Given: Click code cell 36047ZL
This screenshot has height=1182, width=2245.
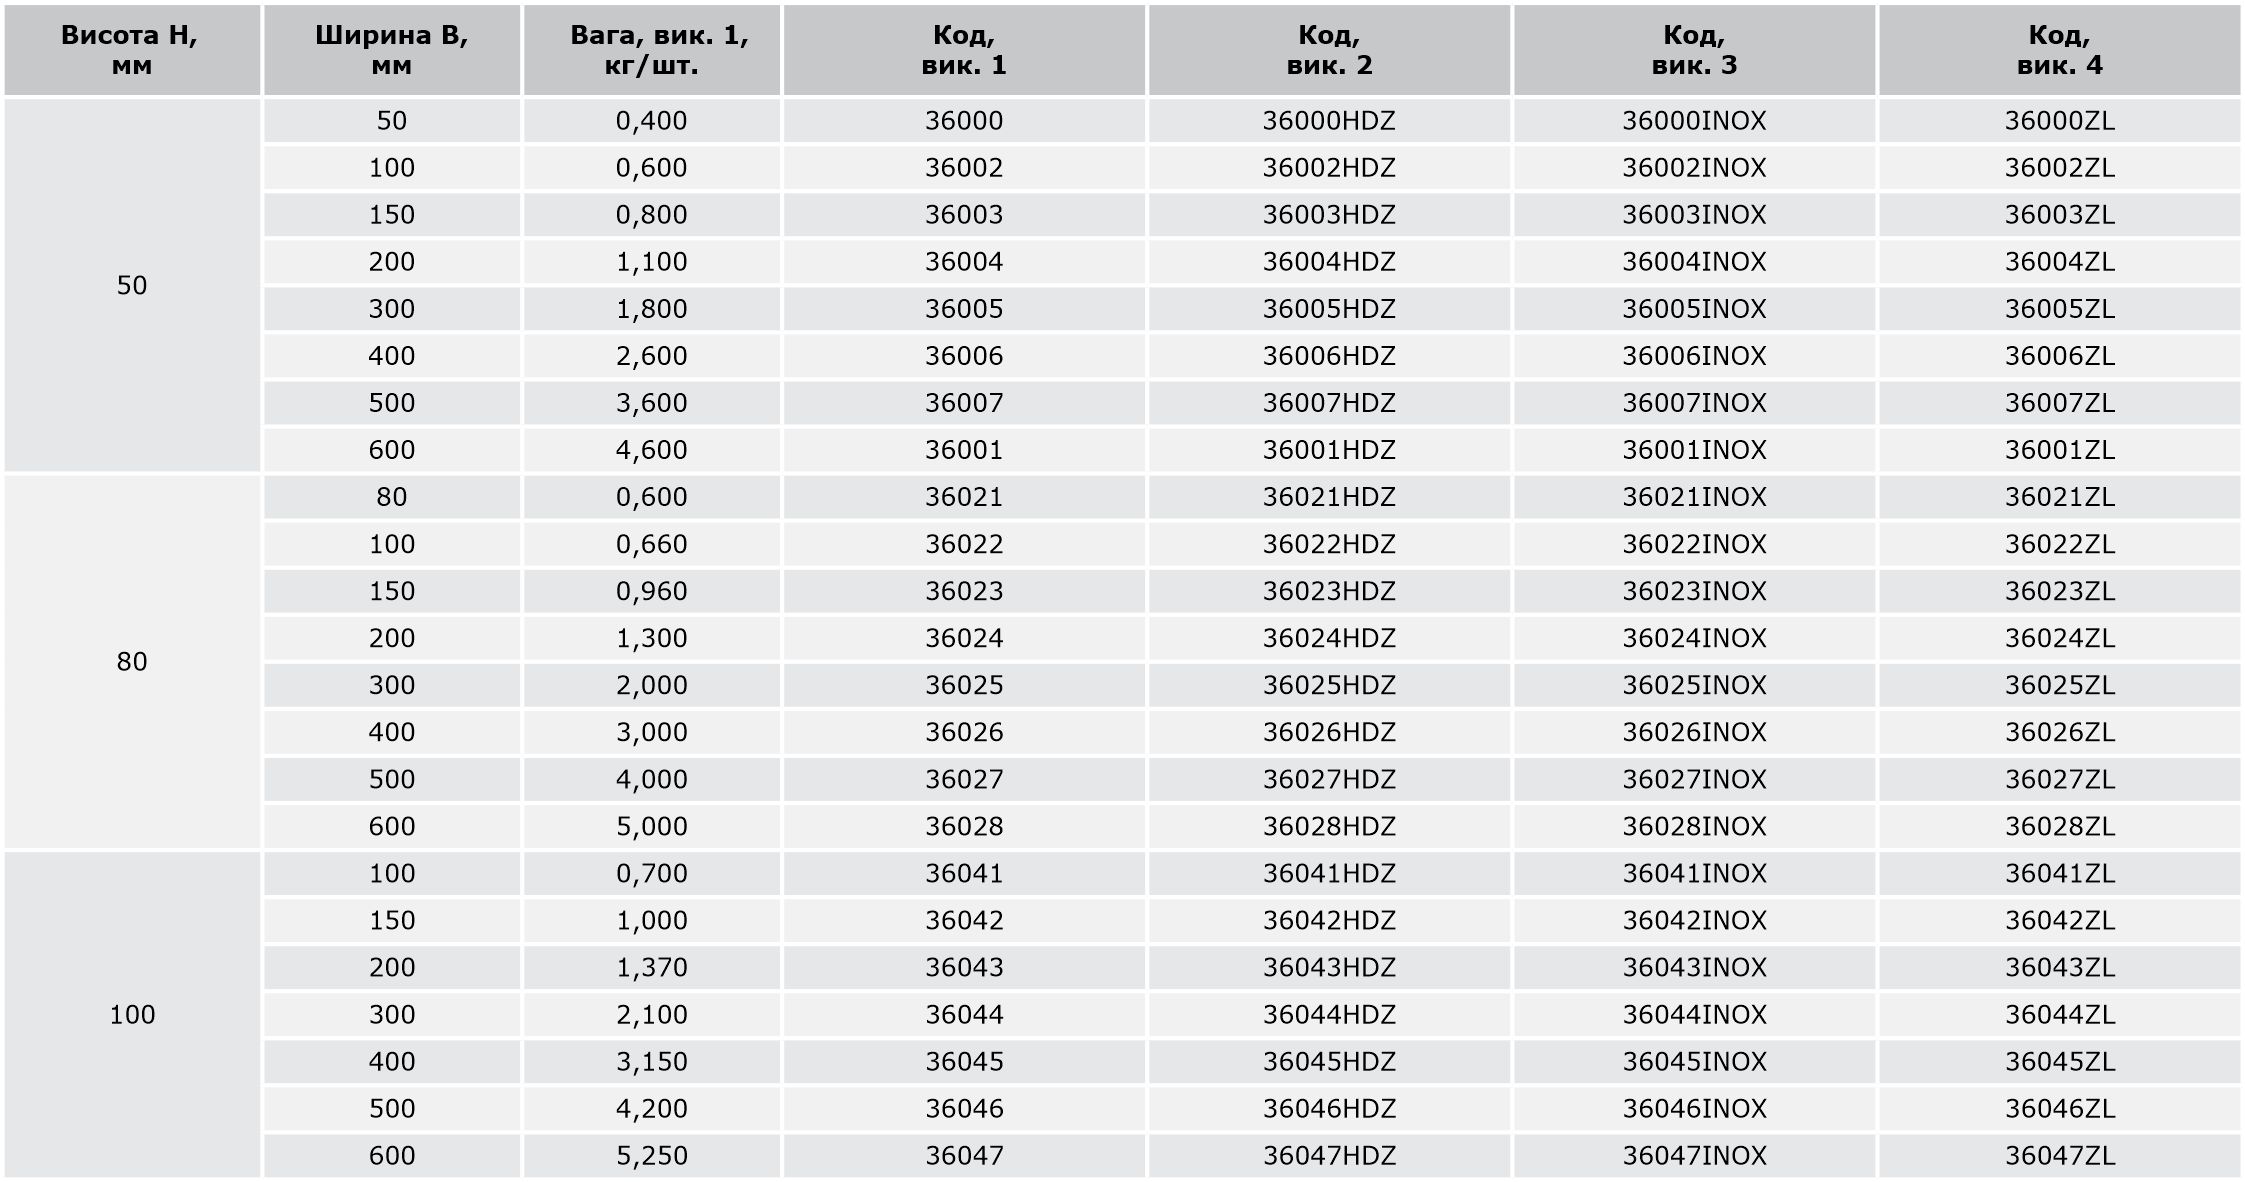Looking at the screenshot, I should coord(2059,1156).
